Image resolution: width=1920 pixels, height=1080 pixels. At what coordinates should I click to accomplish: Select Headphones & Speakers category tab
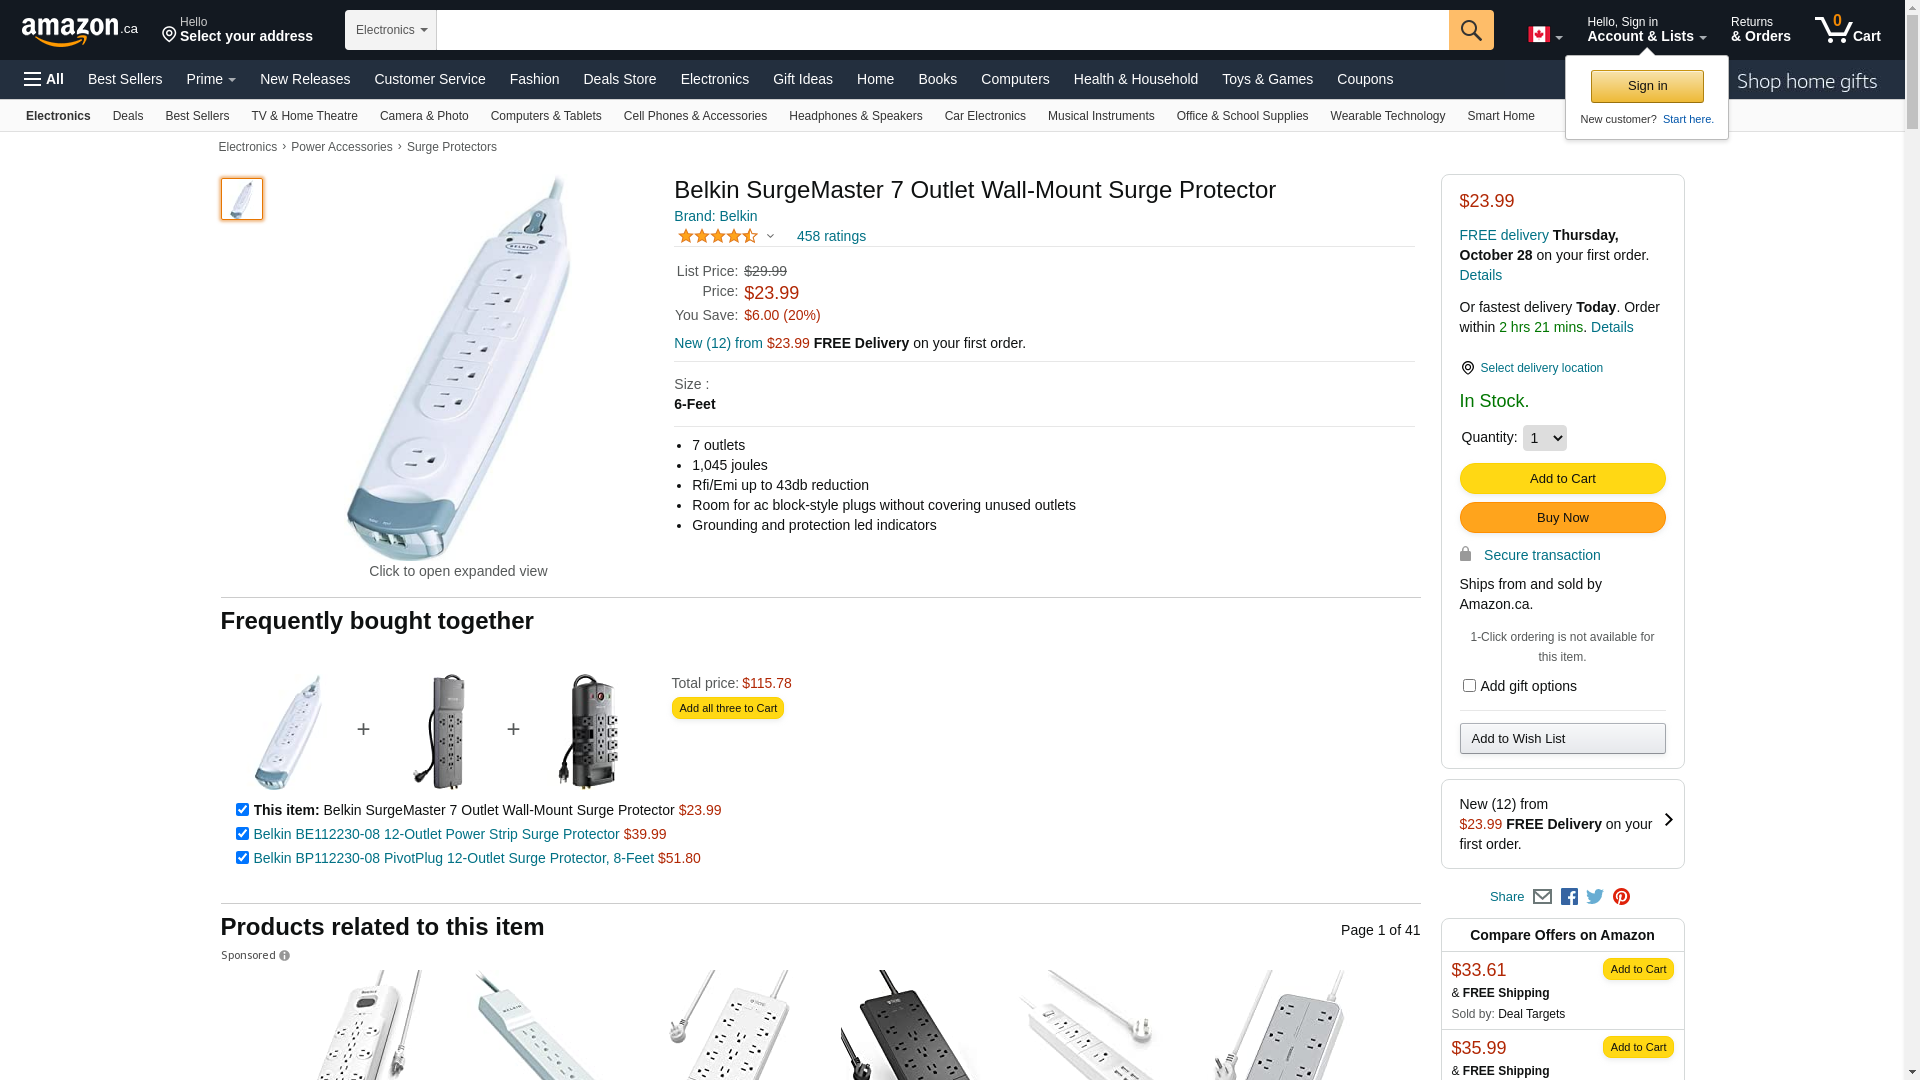click(x=855, y=116)
